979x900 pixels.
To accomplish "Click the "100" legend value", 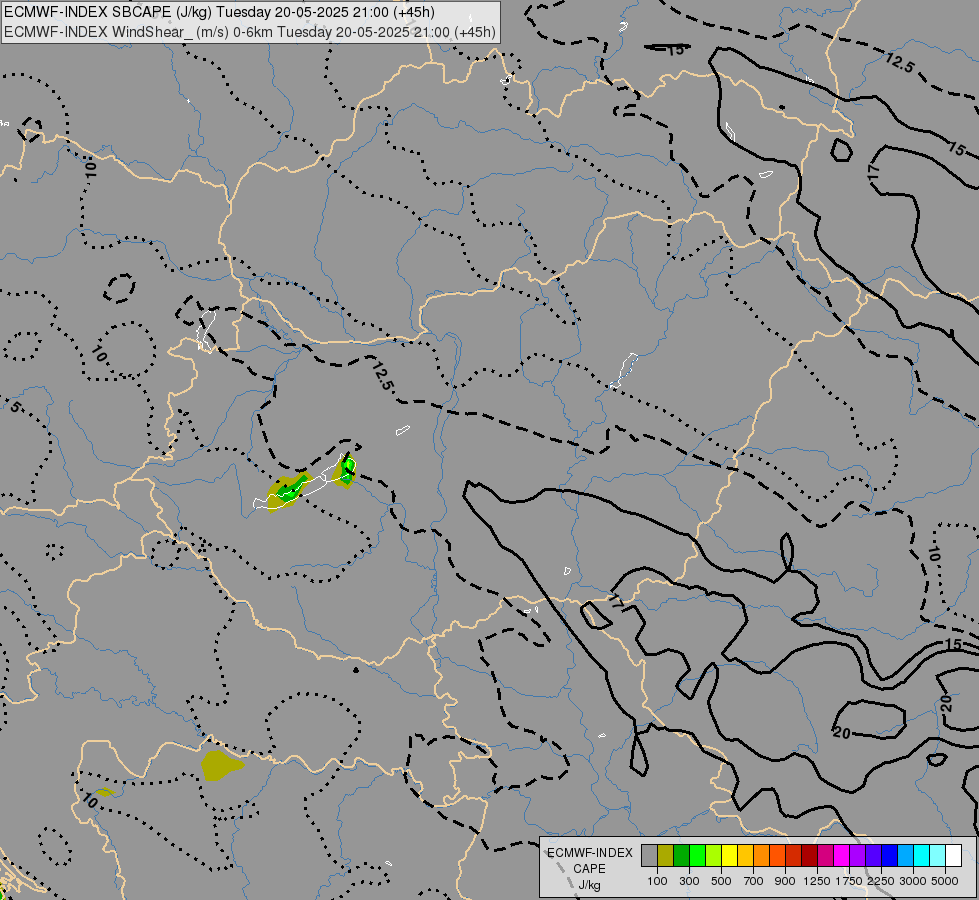I will 657,881.
